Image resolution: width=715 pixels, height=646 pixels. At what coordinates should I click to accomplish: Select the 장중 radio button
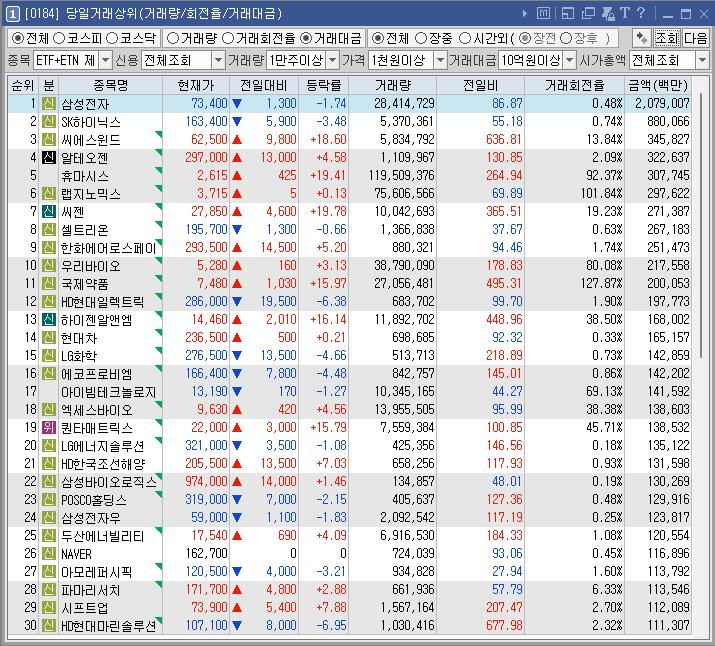pos(421,38)
